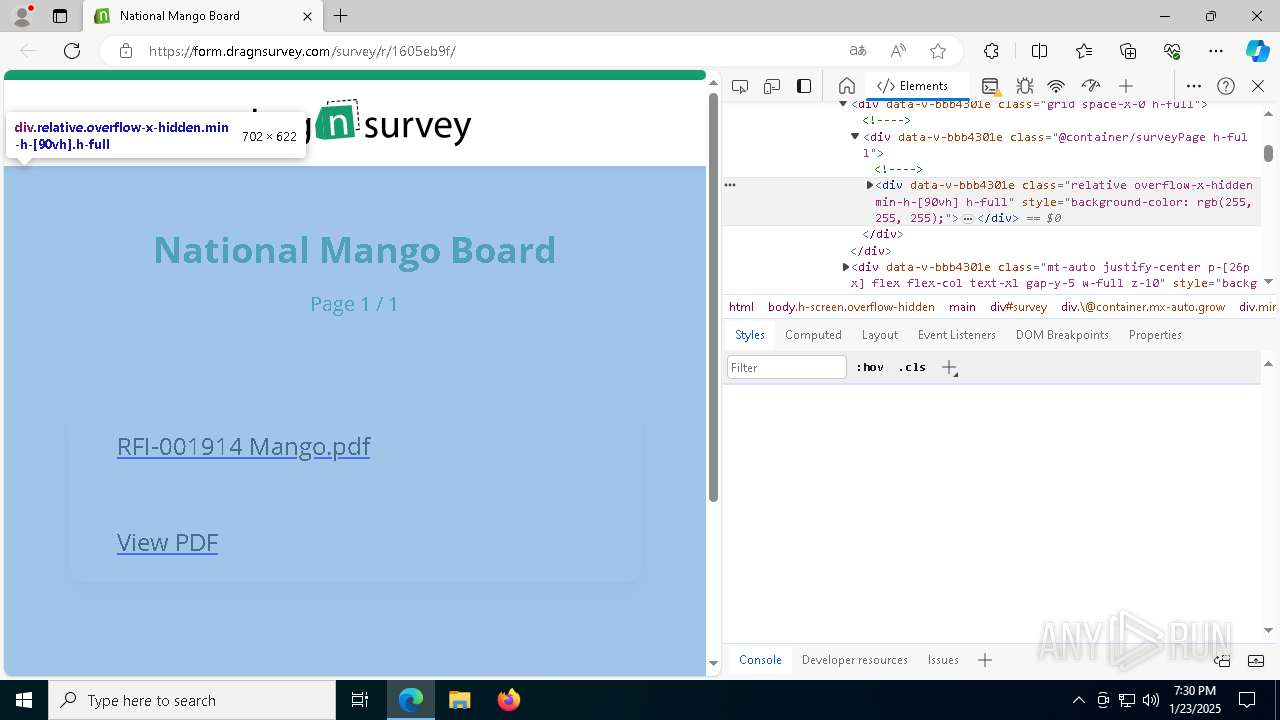The image size is (1280, 720).
Task: View site information lock icon
Action: [126, 51]
